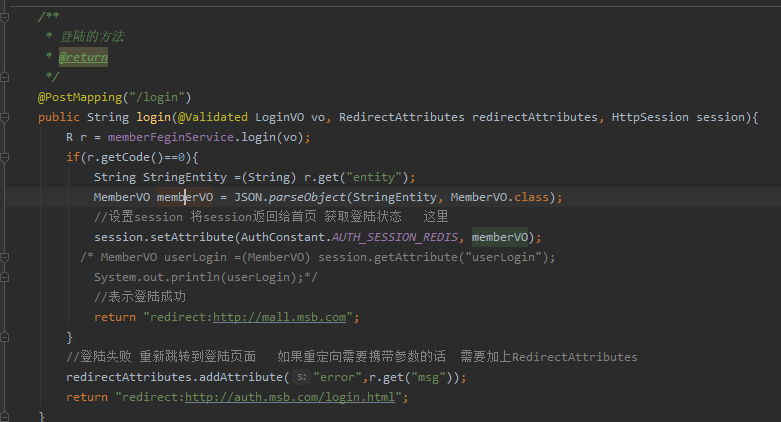Click the setAttribute method call

click(x=192, y=237)
